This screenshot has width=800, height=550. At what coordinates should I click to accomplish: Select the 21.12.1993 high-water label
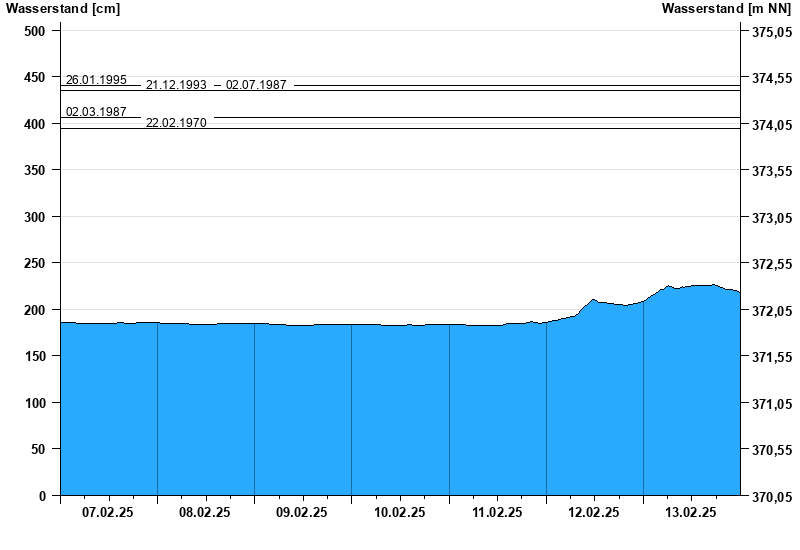pyautogui.click(x=176, y=85)
